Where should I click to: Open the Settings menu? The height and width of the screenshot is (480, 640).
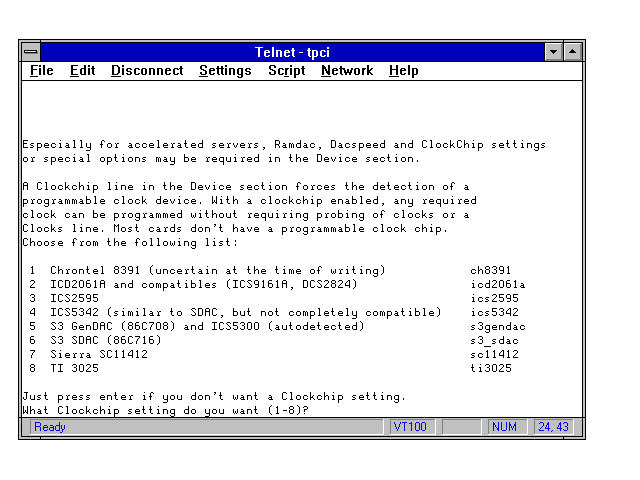point(225,71)
